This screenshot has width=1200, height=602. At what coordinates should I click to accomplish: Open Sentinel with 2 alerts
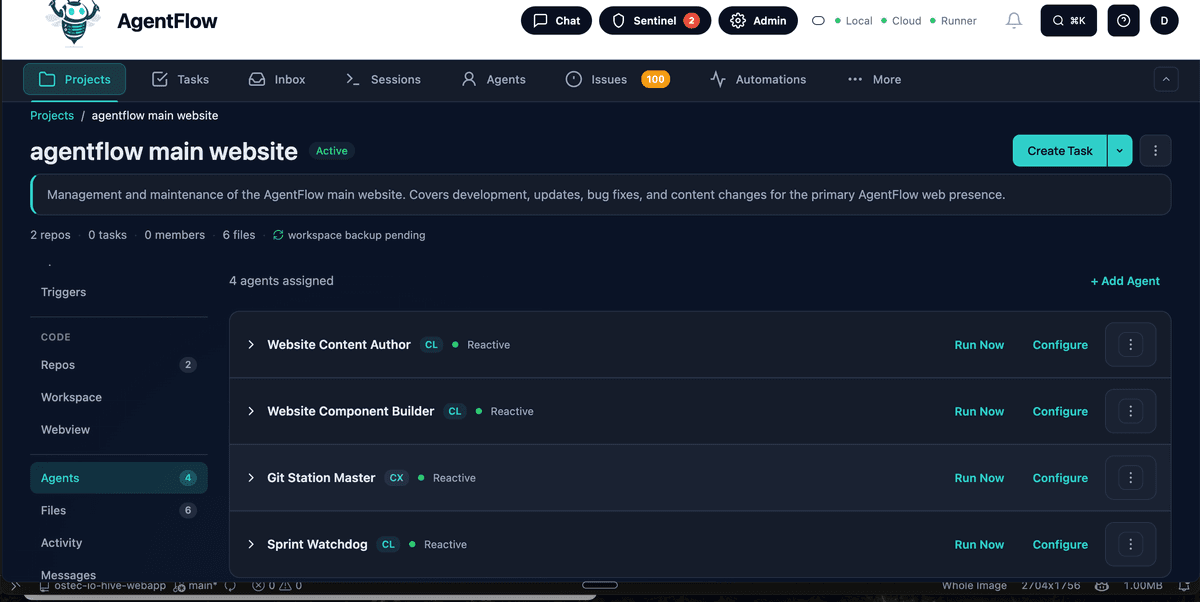tap(655, 20)
